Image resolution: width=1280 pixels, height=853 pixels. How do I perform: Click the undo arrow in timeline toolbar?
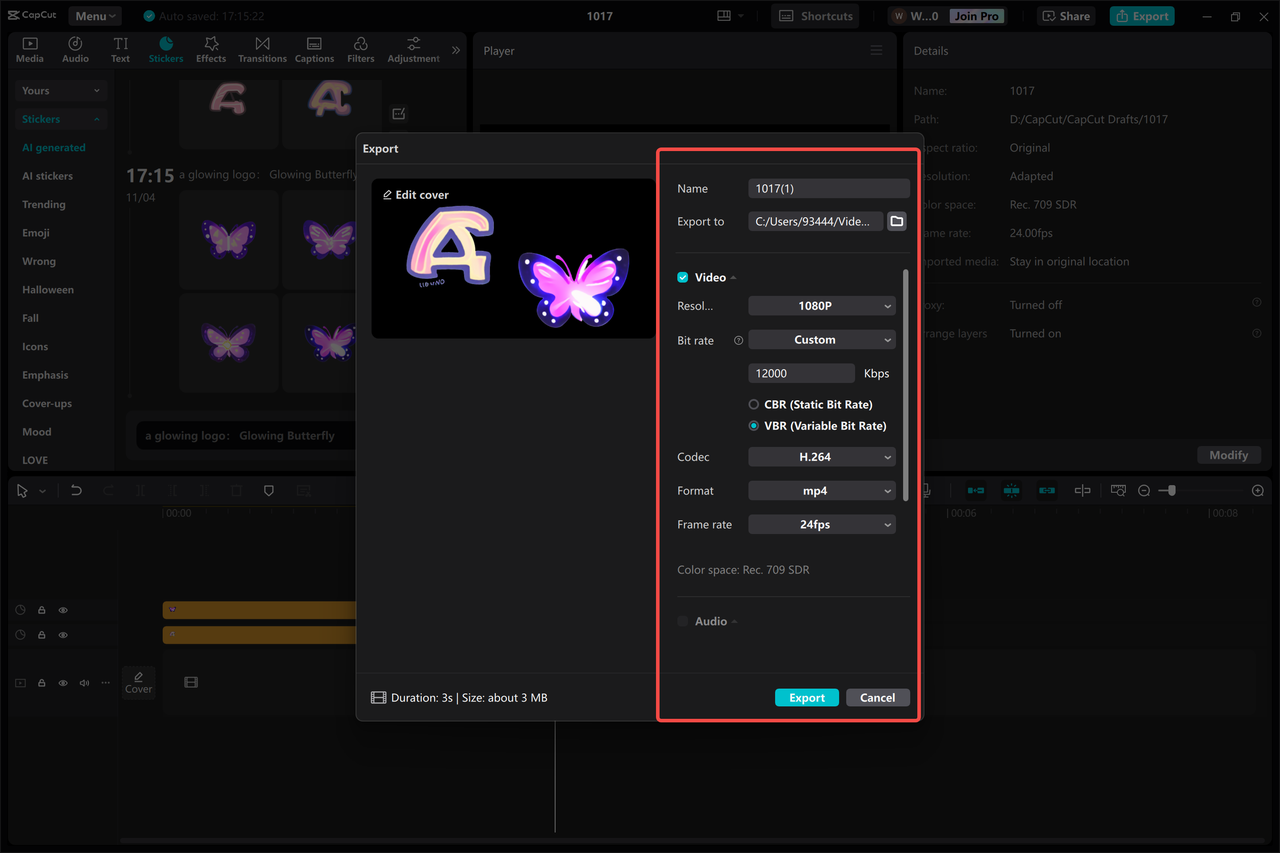[x=76, y=491]
